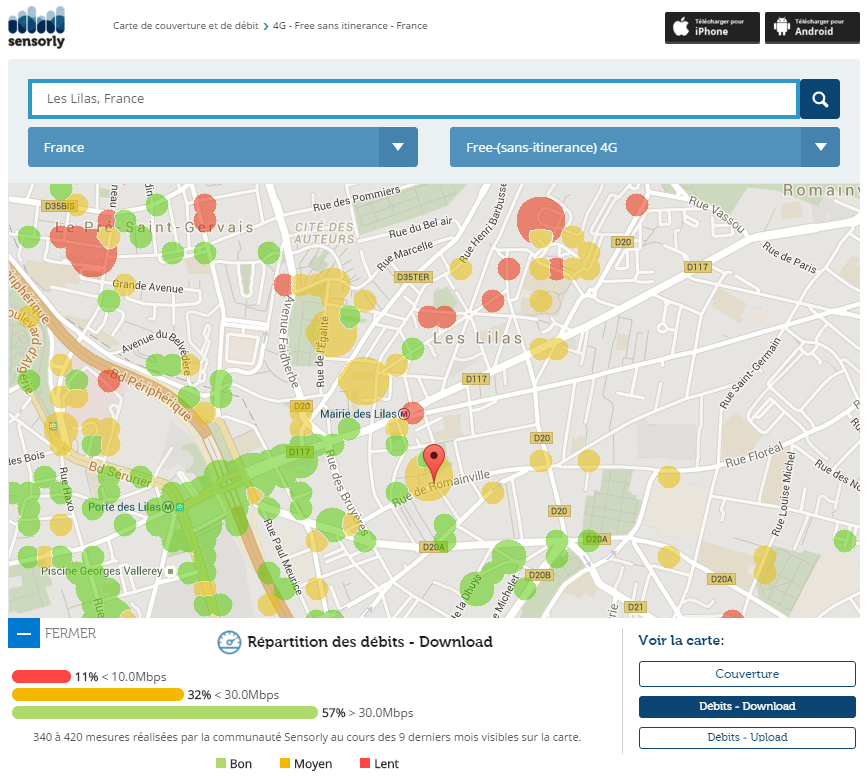Viewport: 867px width, 776px height.
Task: Click the Sensorly logo
Action: click(36, 27)
